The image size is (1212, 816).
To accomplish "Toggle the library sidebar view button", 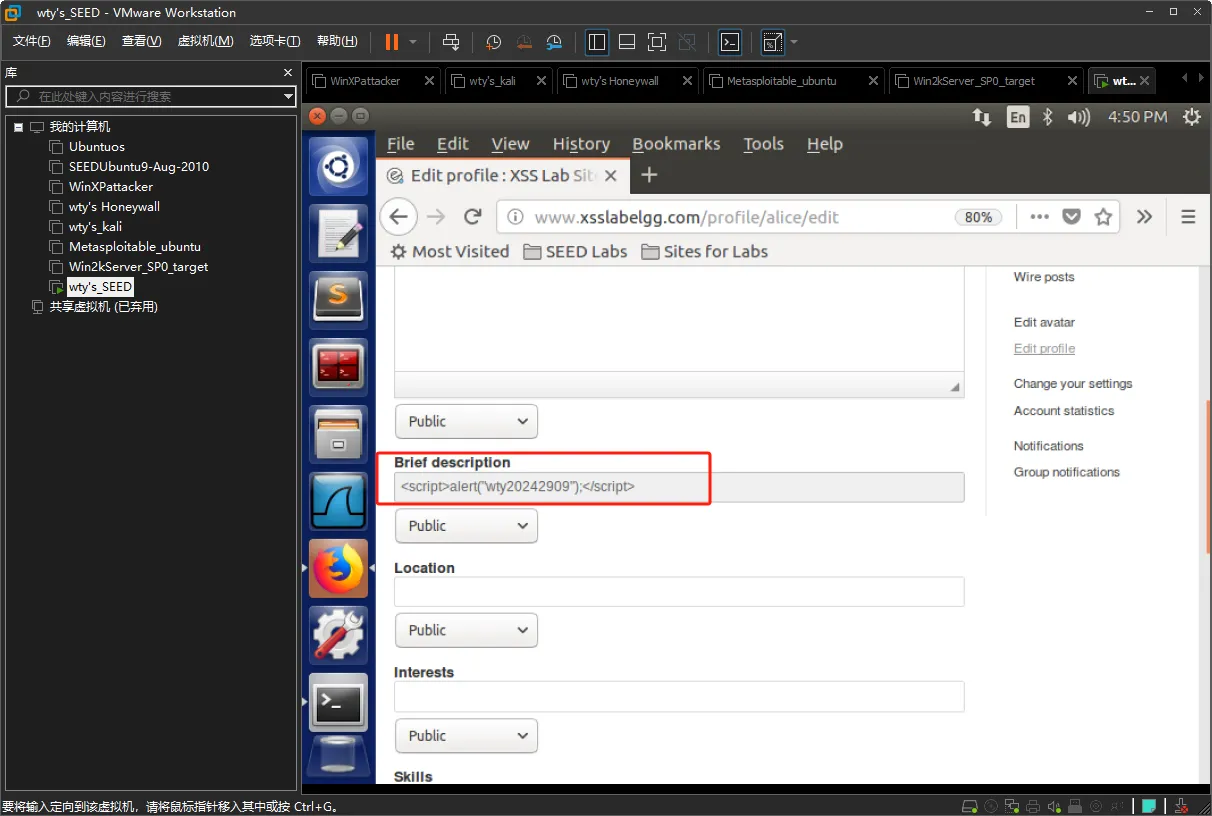I will 597,42.
